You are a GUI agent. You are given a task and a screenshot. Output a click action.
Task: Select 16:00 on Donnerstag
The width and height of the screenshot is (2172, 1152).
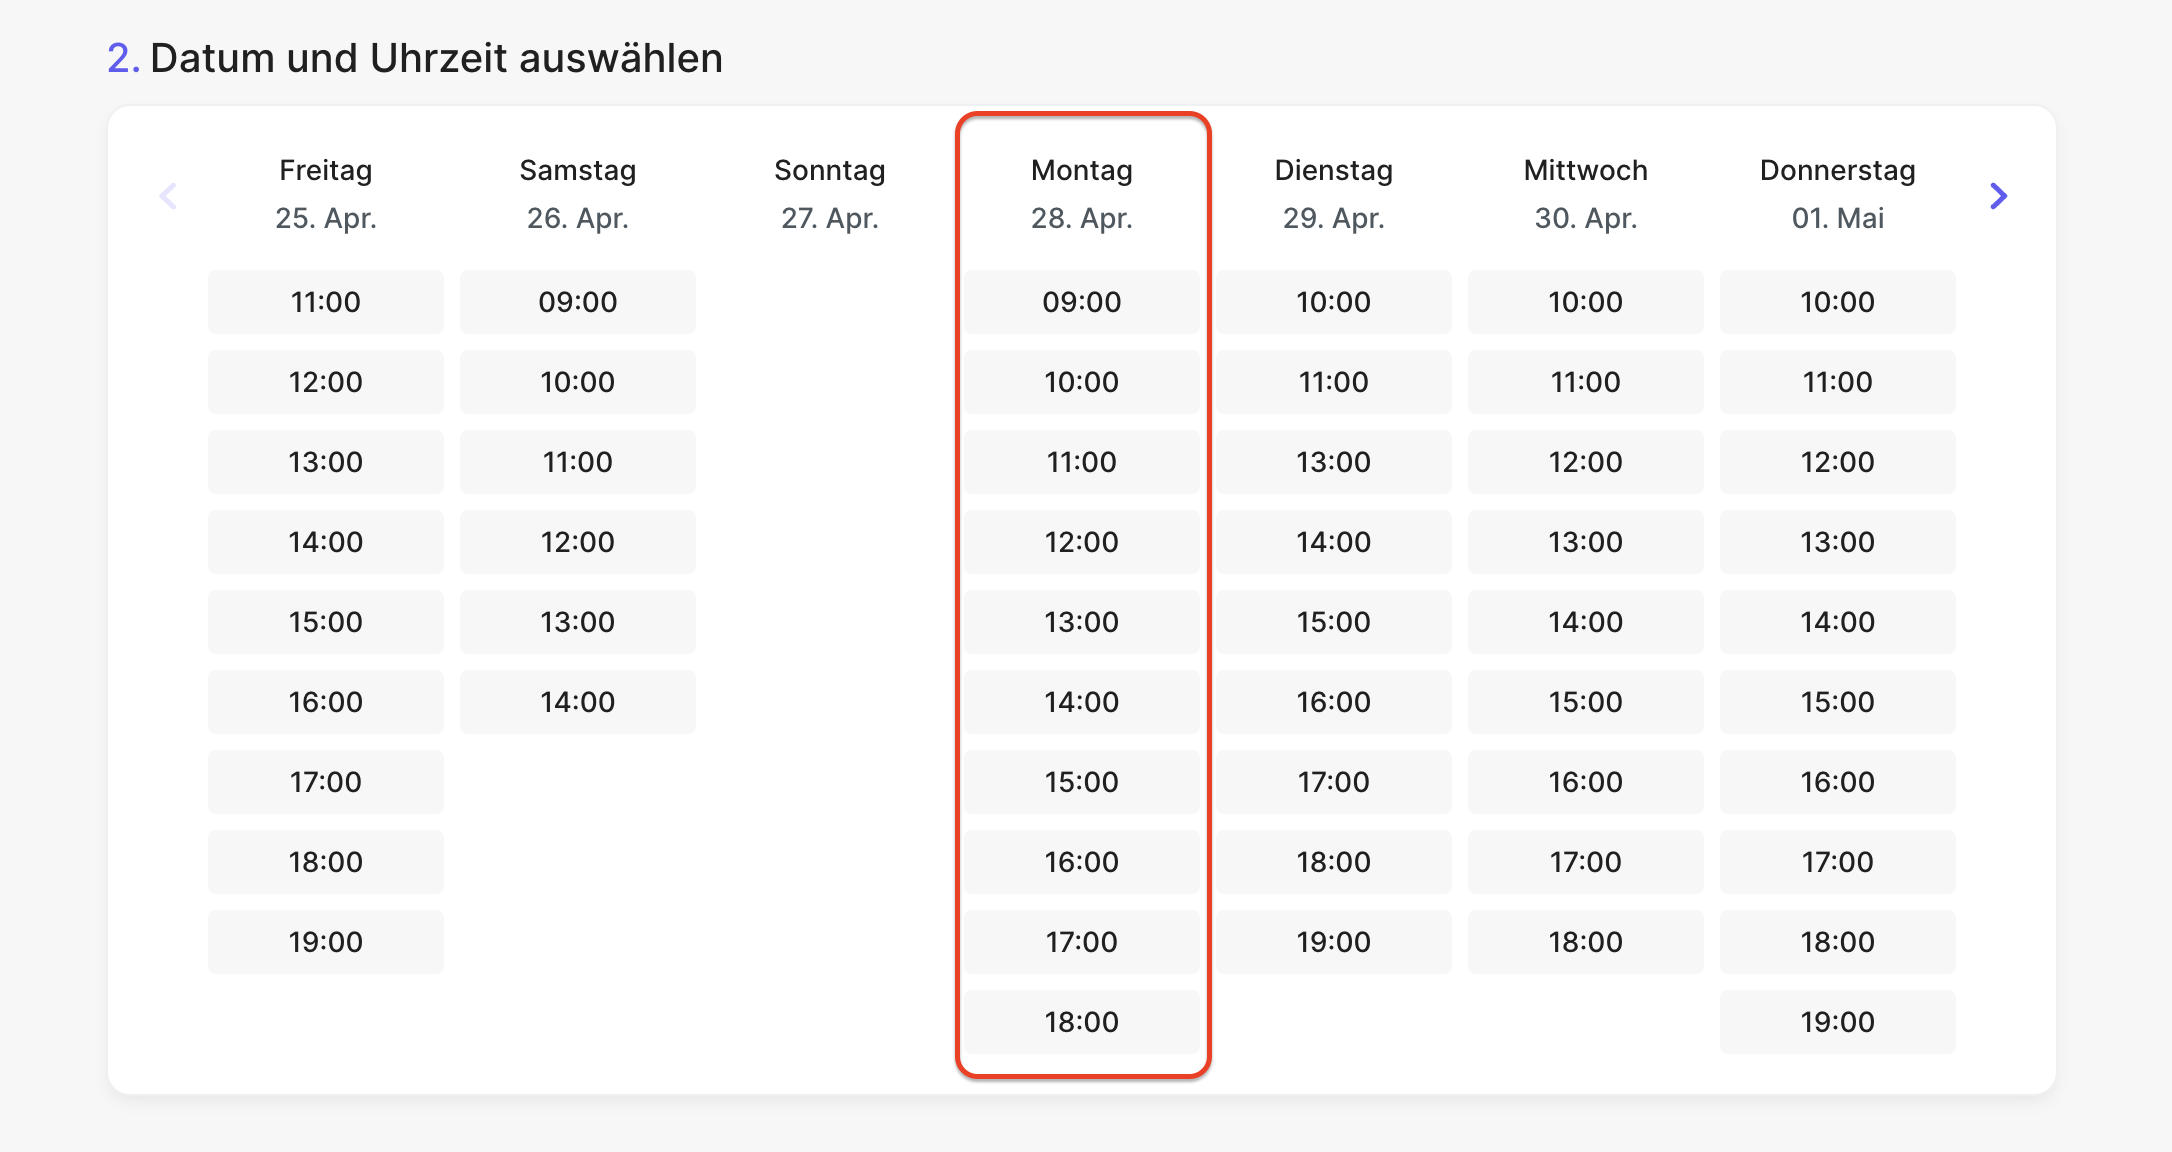tap(1838, 782)
